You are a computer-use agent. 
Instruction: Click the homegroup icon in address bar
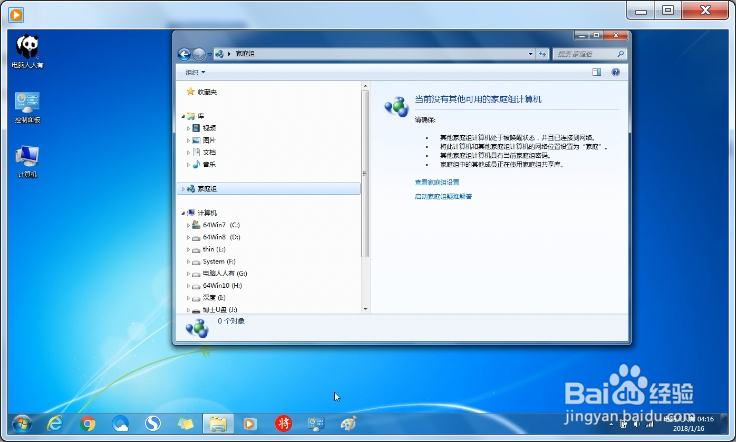[x=219, y=54]
